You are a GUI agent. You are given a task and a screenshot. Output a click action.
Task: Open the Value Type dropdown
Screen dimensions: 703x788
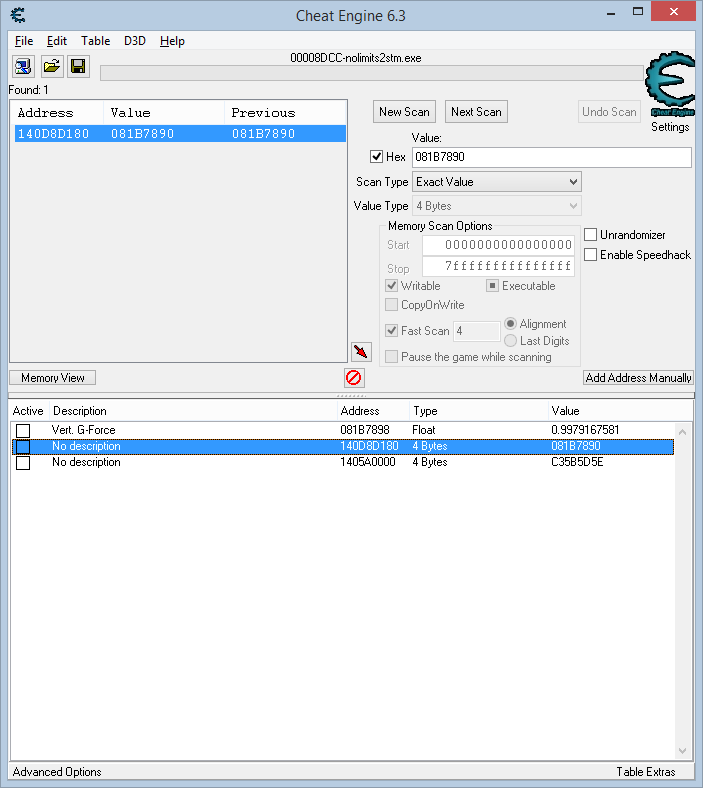(496, 206)
